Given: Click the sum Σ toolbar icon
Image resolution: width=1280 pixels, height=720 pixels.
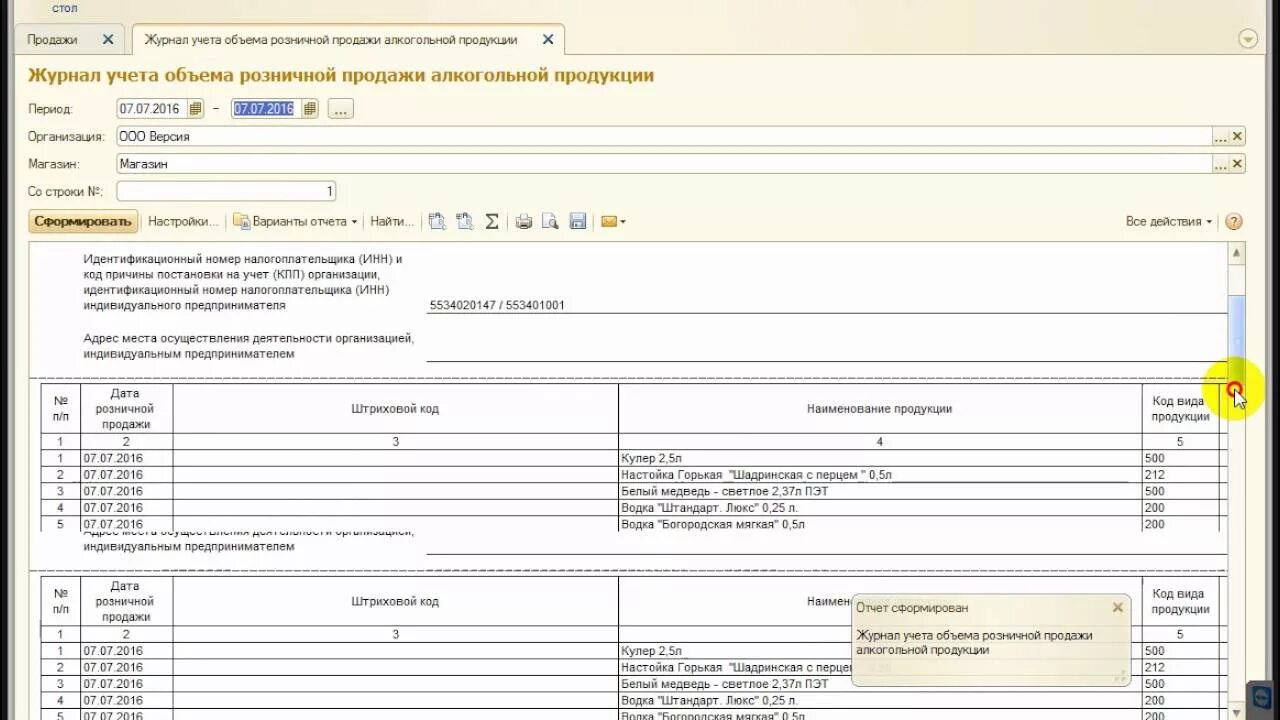Looking at the screenshot, I should point(491,221).
